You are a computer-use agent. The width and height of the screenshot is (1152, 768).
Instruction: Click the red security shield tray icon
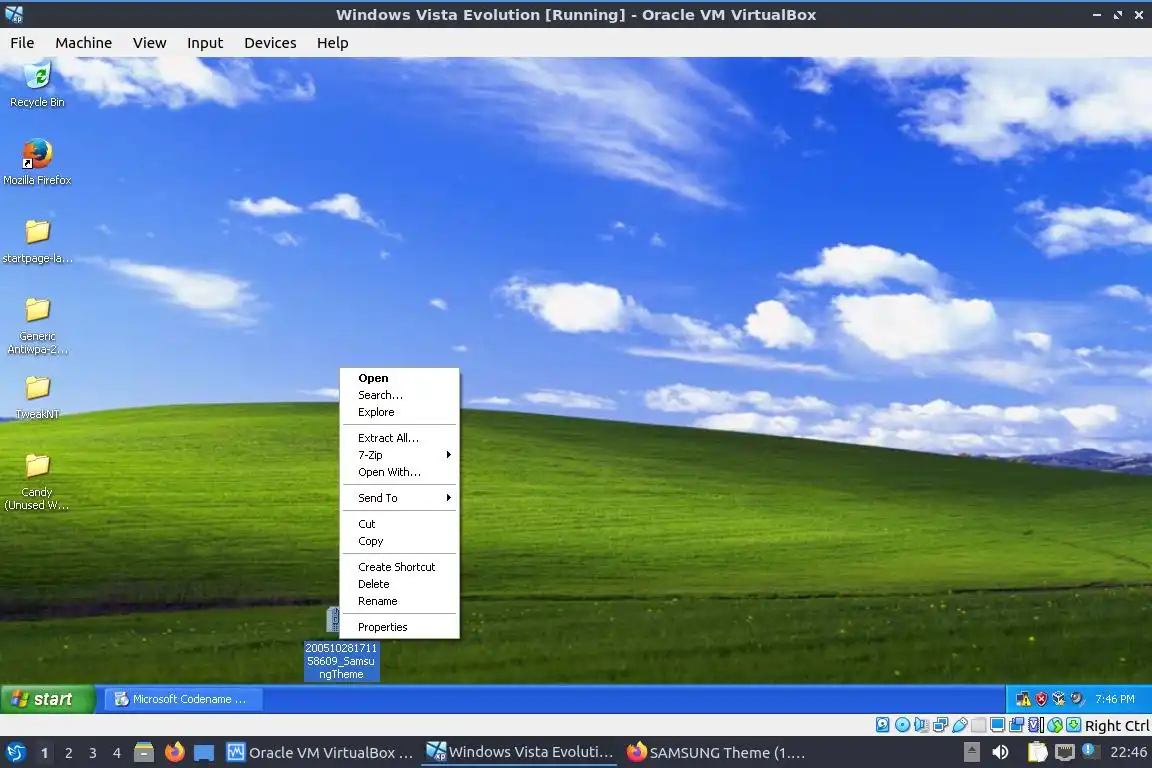tap(1041, 699)
